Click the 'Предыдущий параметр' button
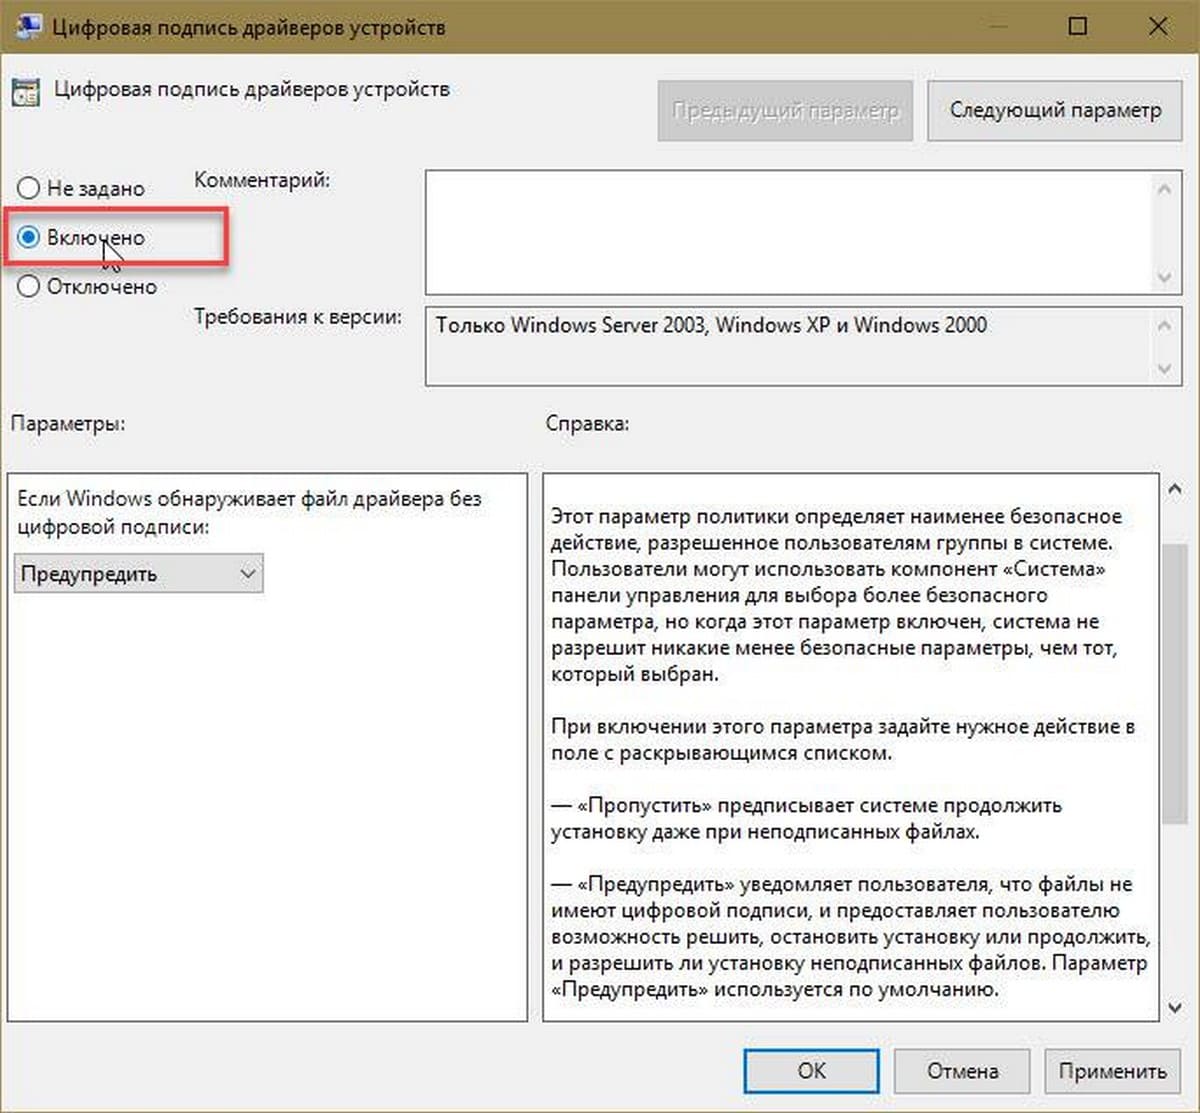The width and height of the screenshot is (1200, 1113). (x=785, y=111)
